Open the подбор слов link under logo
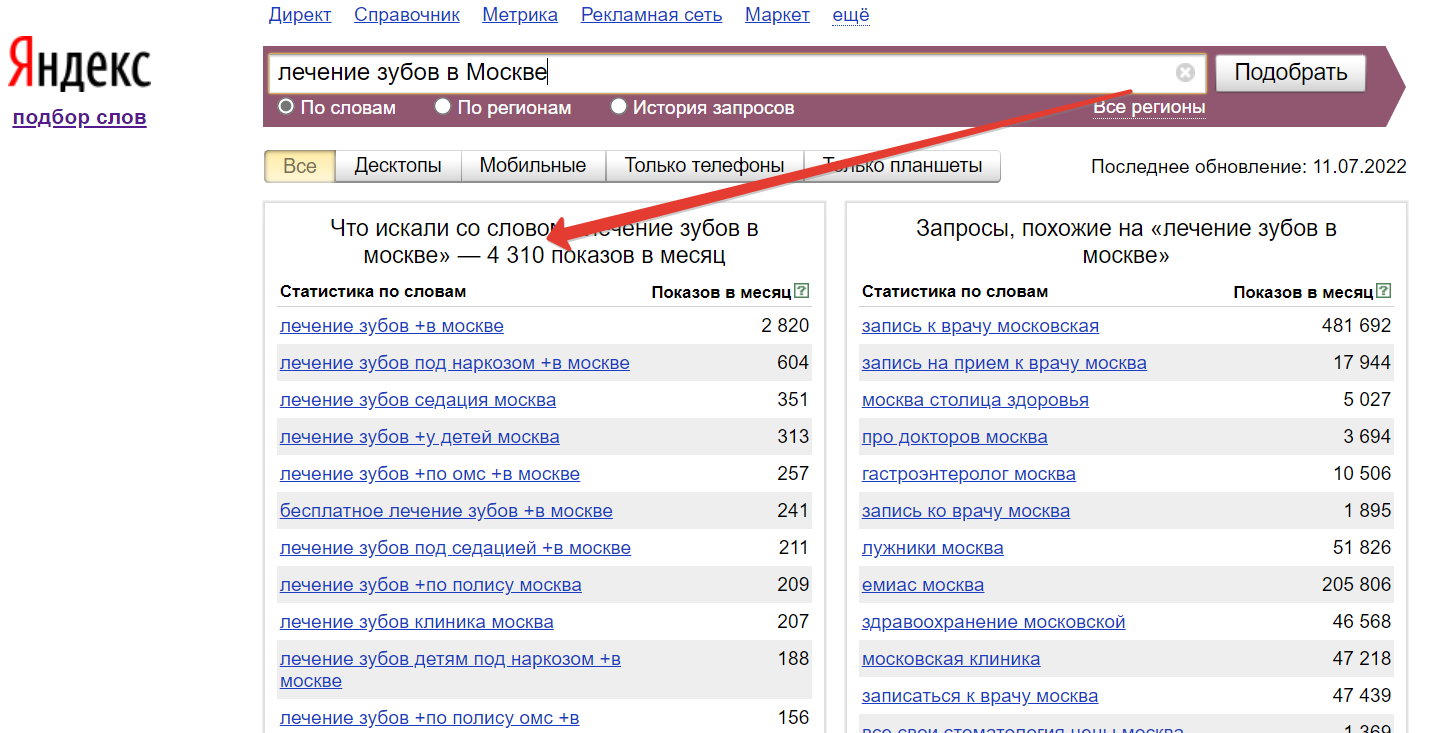Image resolution: width=1449 pixels, height=733 pixels. click(79, 118)
